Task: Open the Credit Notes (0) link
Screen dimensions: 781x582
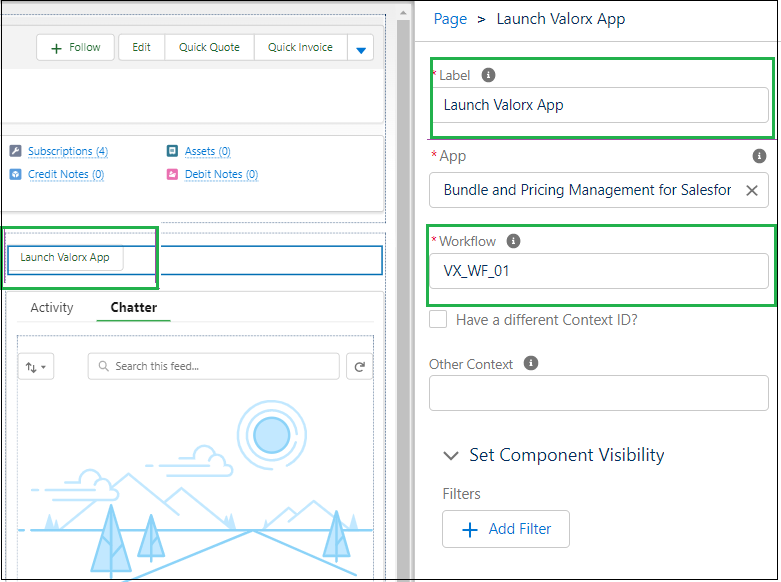Action: (x=66, y=175)
